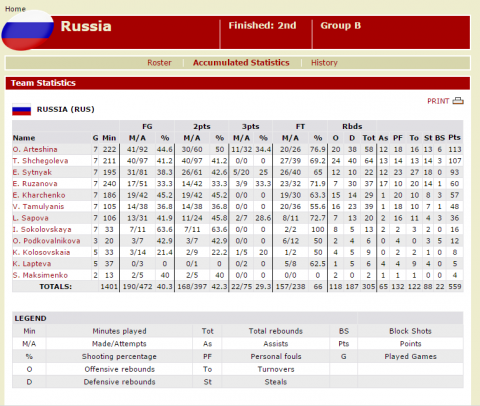View L. Sapova's player page

coord(31,218)
